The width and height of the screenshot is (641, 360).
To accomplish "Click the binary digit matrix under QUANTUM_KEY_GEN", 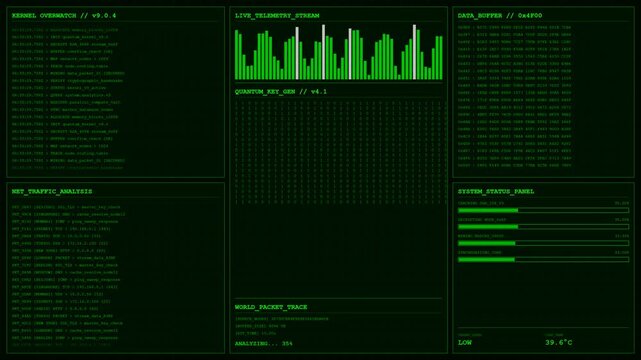I will pyautogui.click(x=340, y=152).
